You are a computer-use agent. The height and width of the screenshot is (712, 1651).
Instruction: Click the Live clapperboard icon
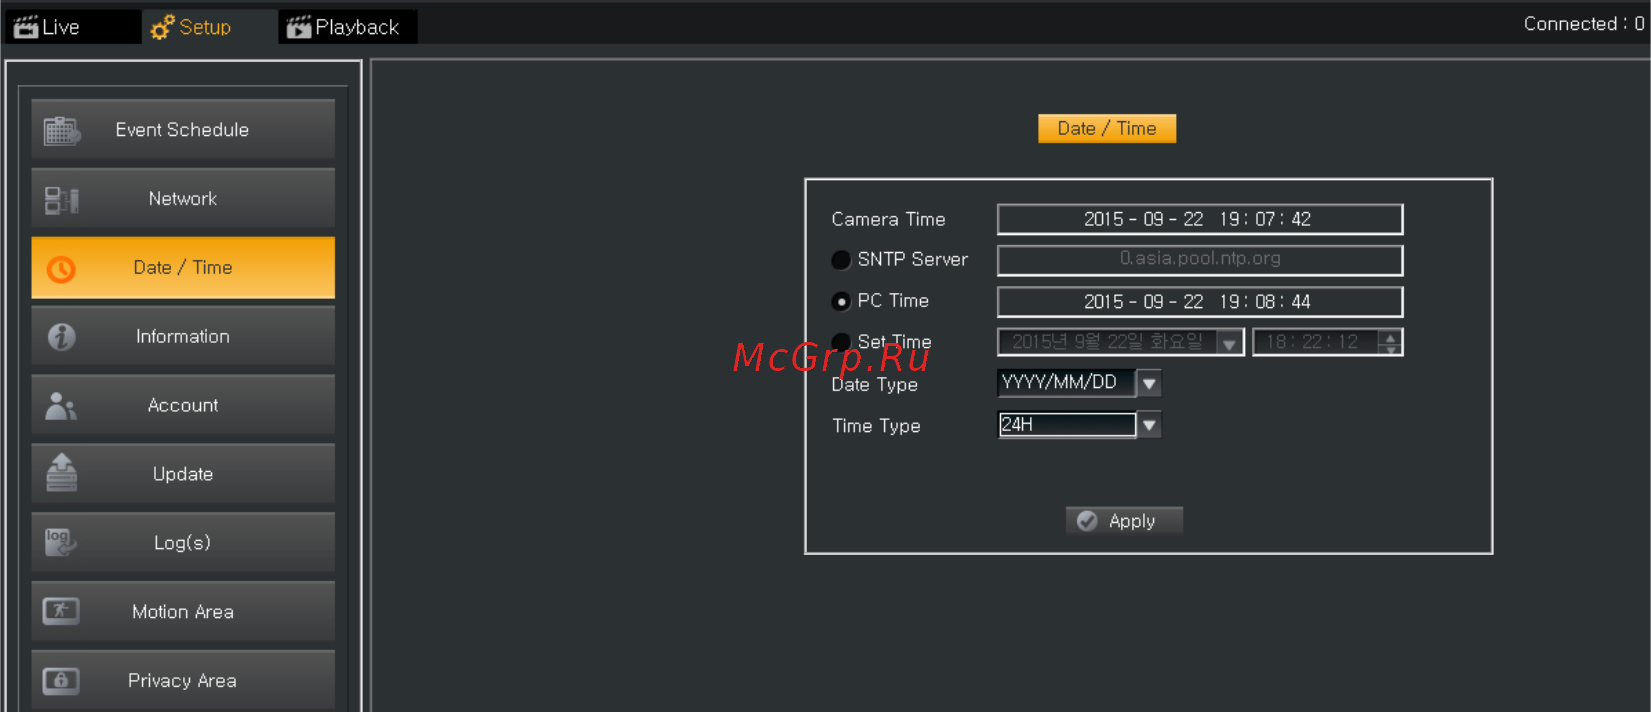coord(26,27)
